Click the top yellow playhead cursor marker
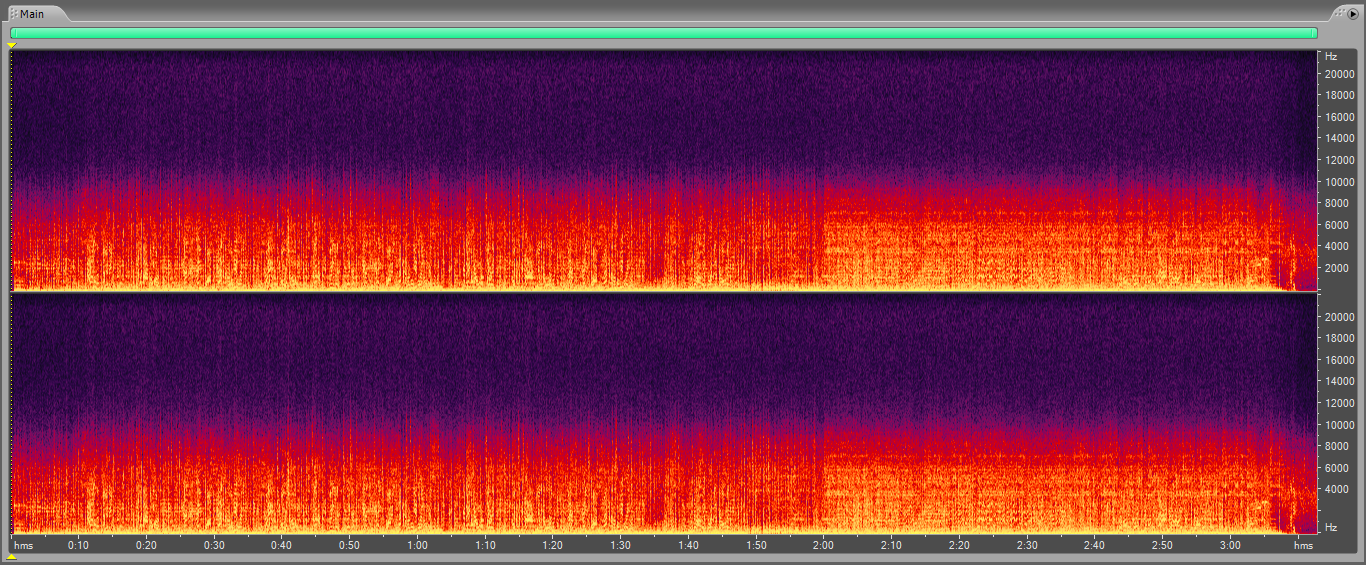Viewport: 1366px width, 565px height. pyautogui.click(x=12, y=46)
